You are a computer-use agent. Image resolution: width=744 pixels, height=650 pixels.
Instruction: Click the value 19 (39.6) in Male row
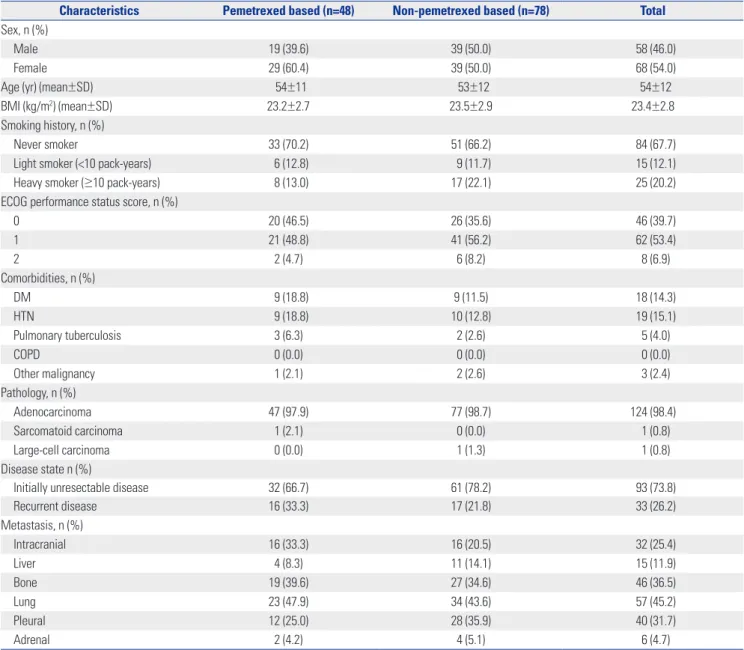288,49
